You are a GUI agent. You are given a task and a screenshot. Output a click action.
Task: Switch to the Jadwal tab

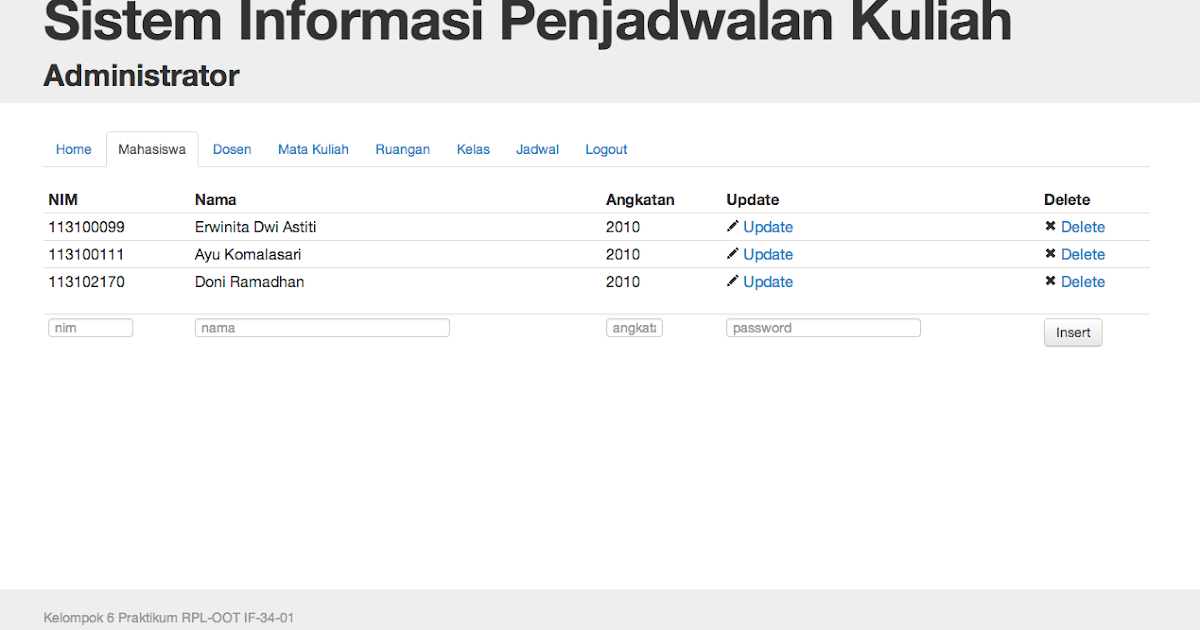click(x=537, y=149)
